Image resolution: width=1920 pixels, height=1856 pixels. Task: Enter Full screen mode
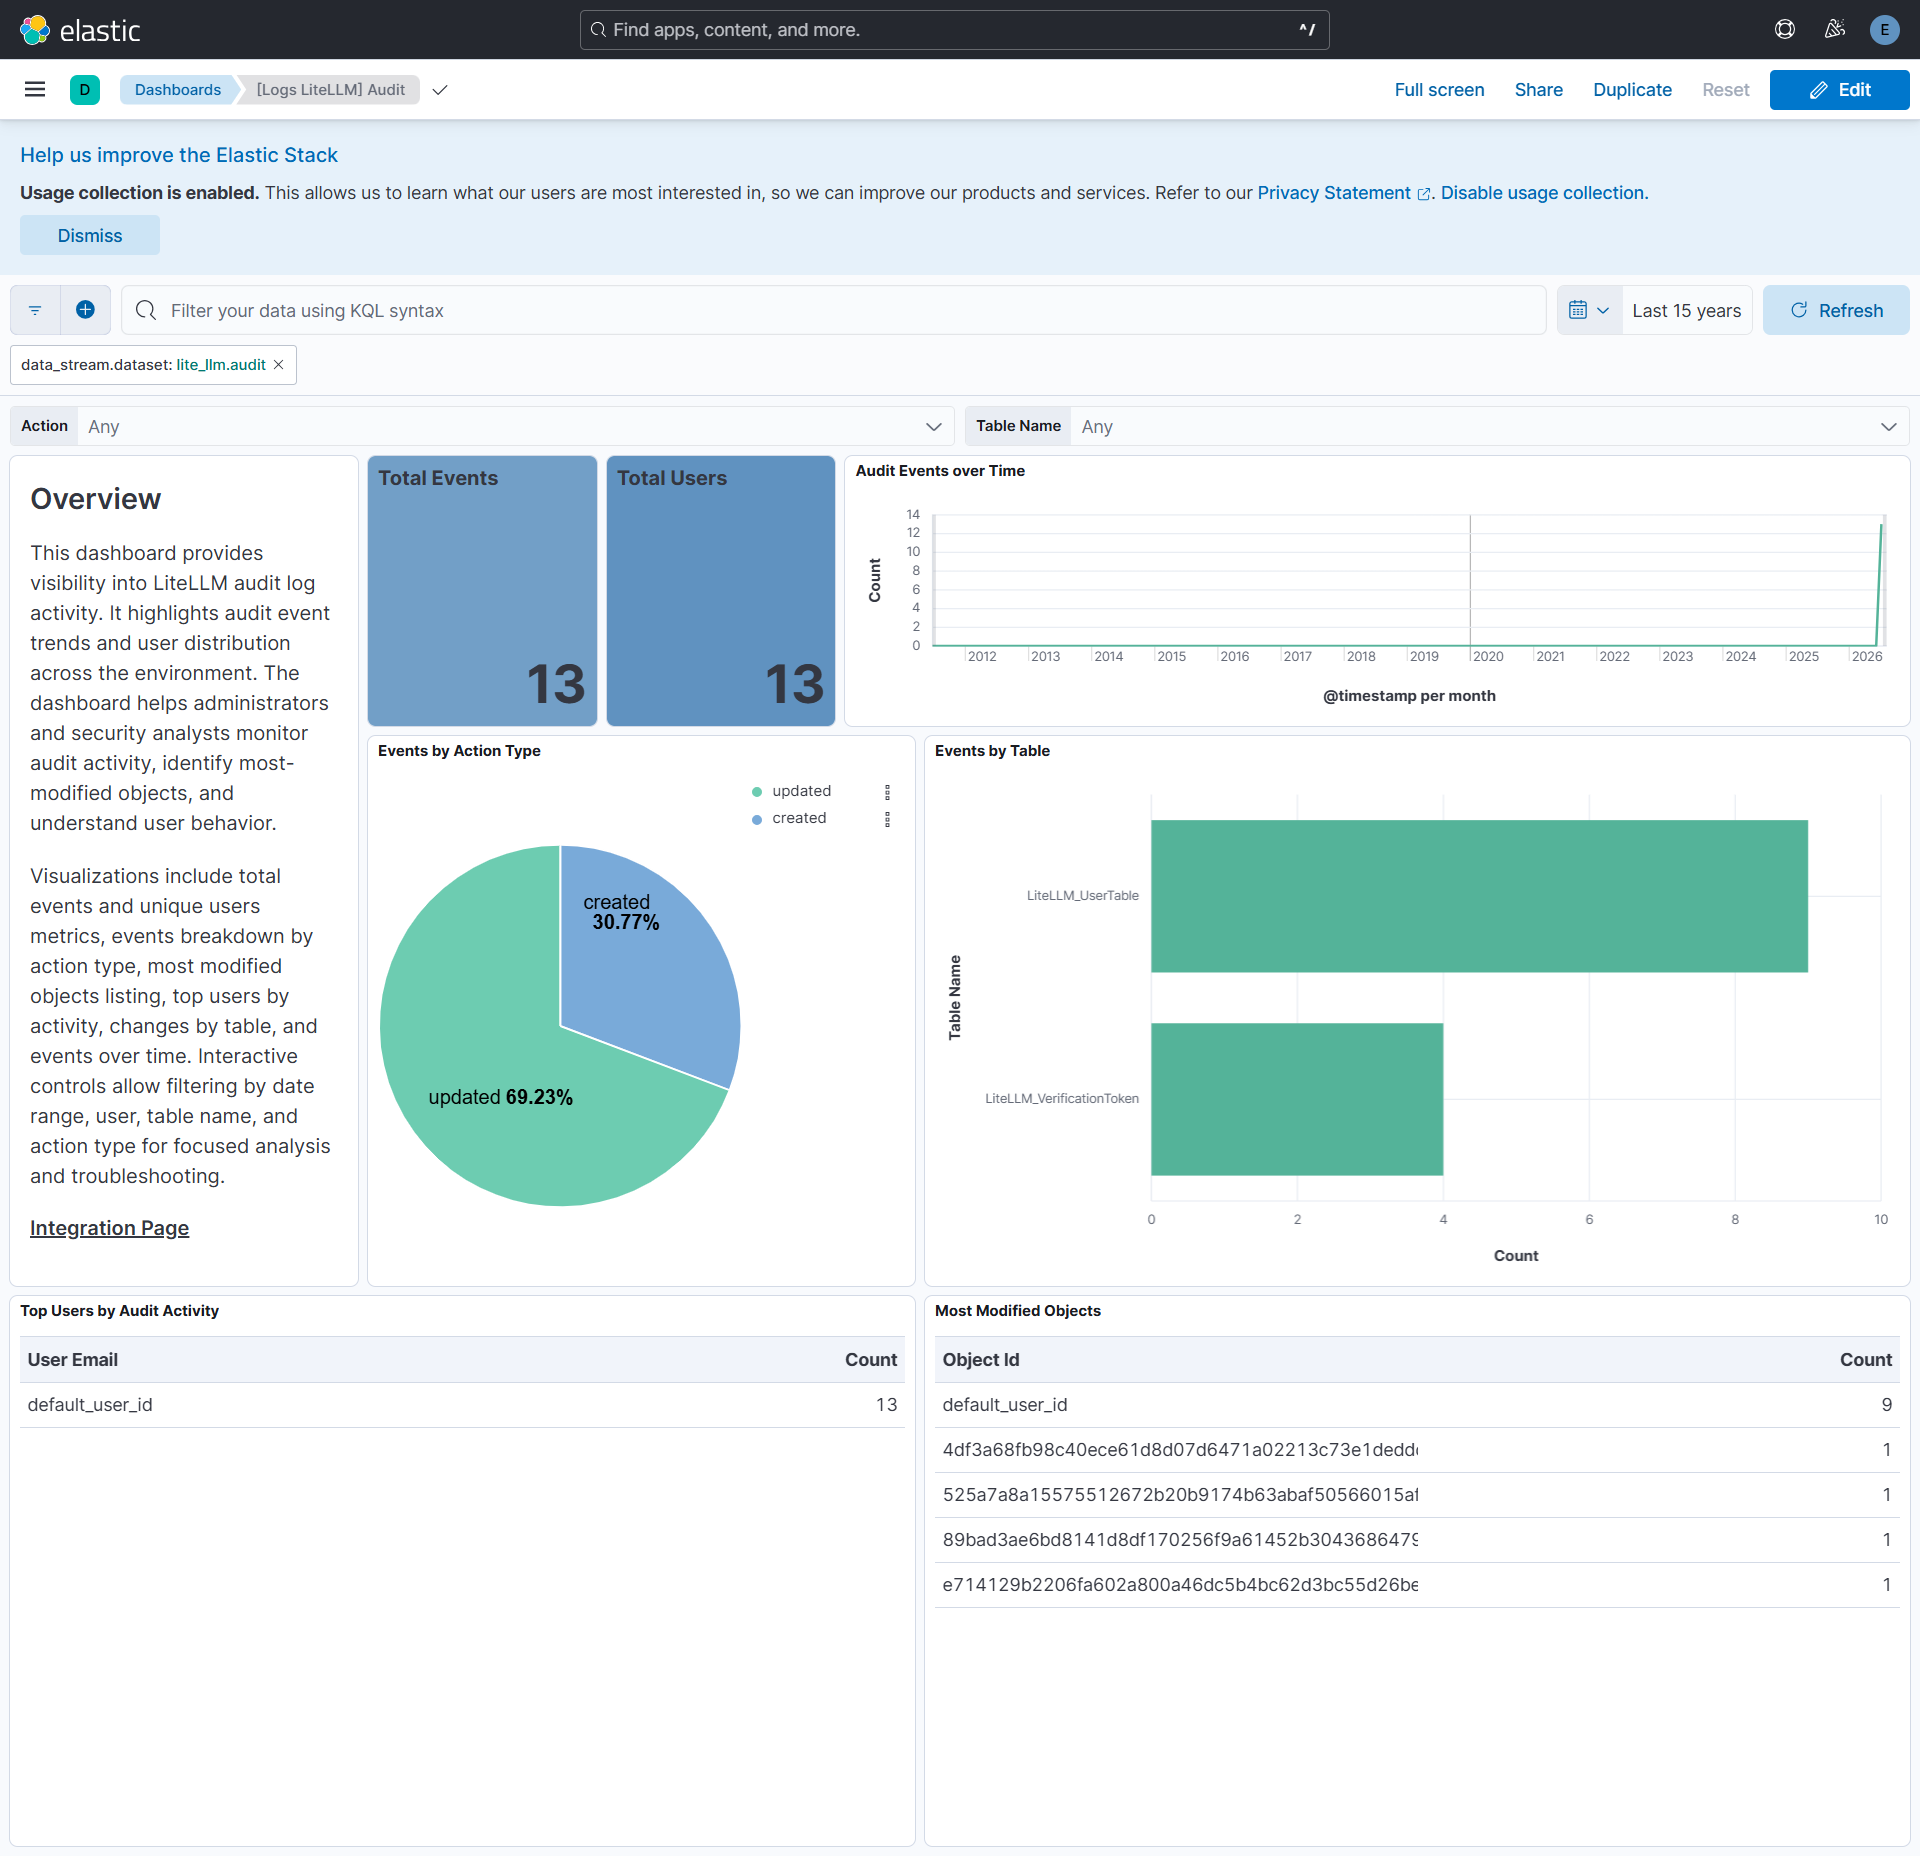pos(1439,90)
